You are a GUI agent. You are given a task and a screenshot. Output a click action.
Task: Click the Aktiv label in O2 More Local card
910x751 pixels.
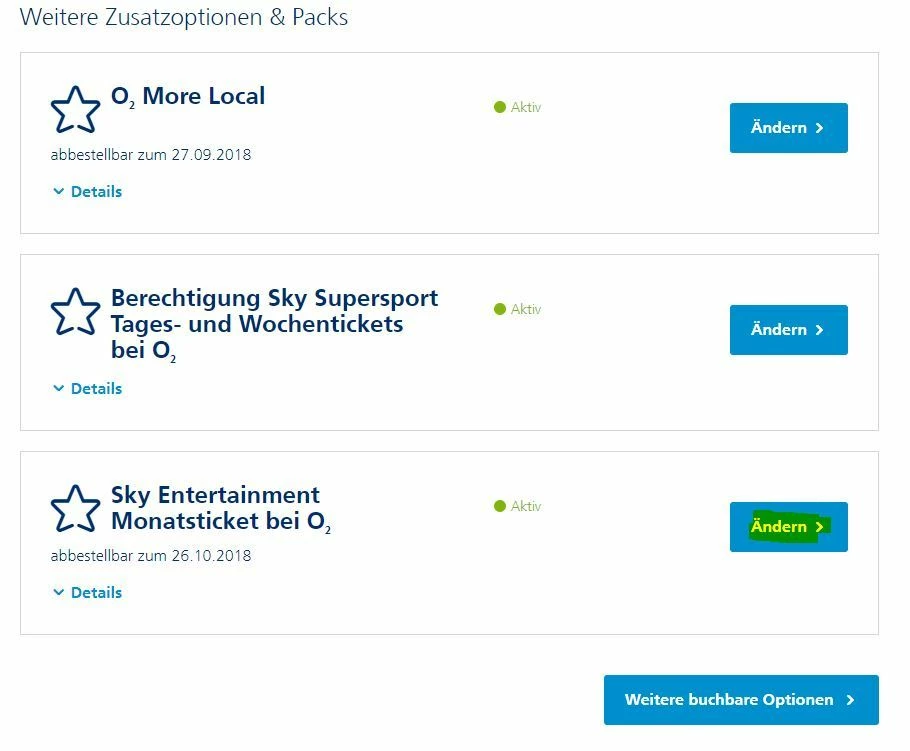pyautogui.click(x=526, y=107)
